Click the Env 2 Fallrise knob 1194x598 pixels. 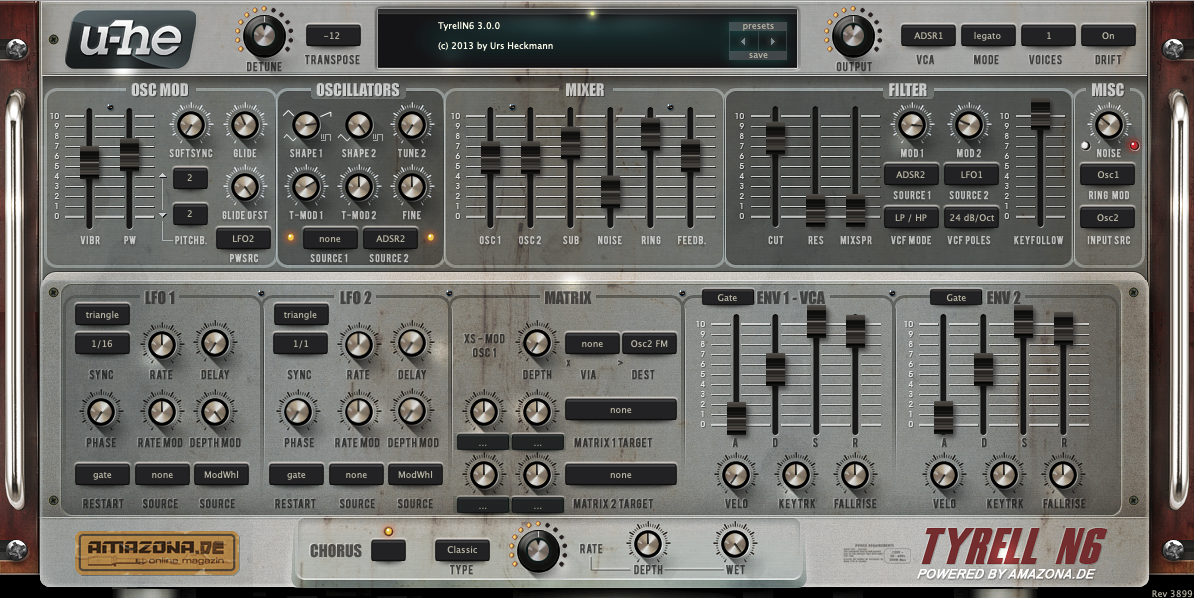pyautogui.click(x=1062, y=475)
